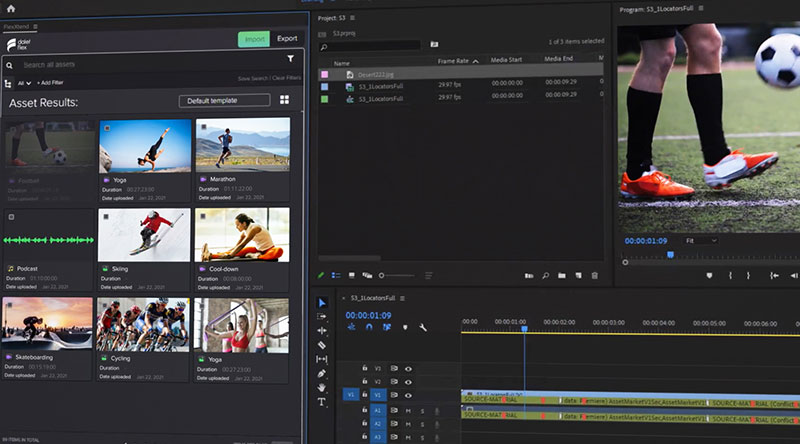Mute audio track A2
The image size is (800, 444).
coord(408,424)
